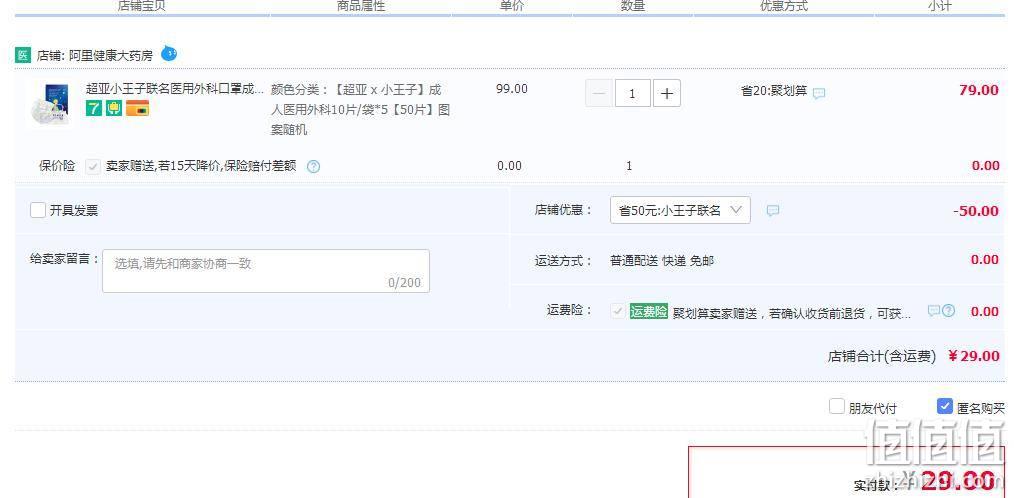
Task: Click comment icon beside shop discount dropdown
Action: 772,210
